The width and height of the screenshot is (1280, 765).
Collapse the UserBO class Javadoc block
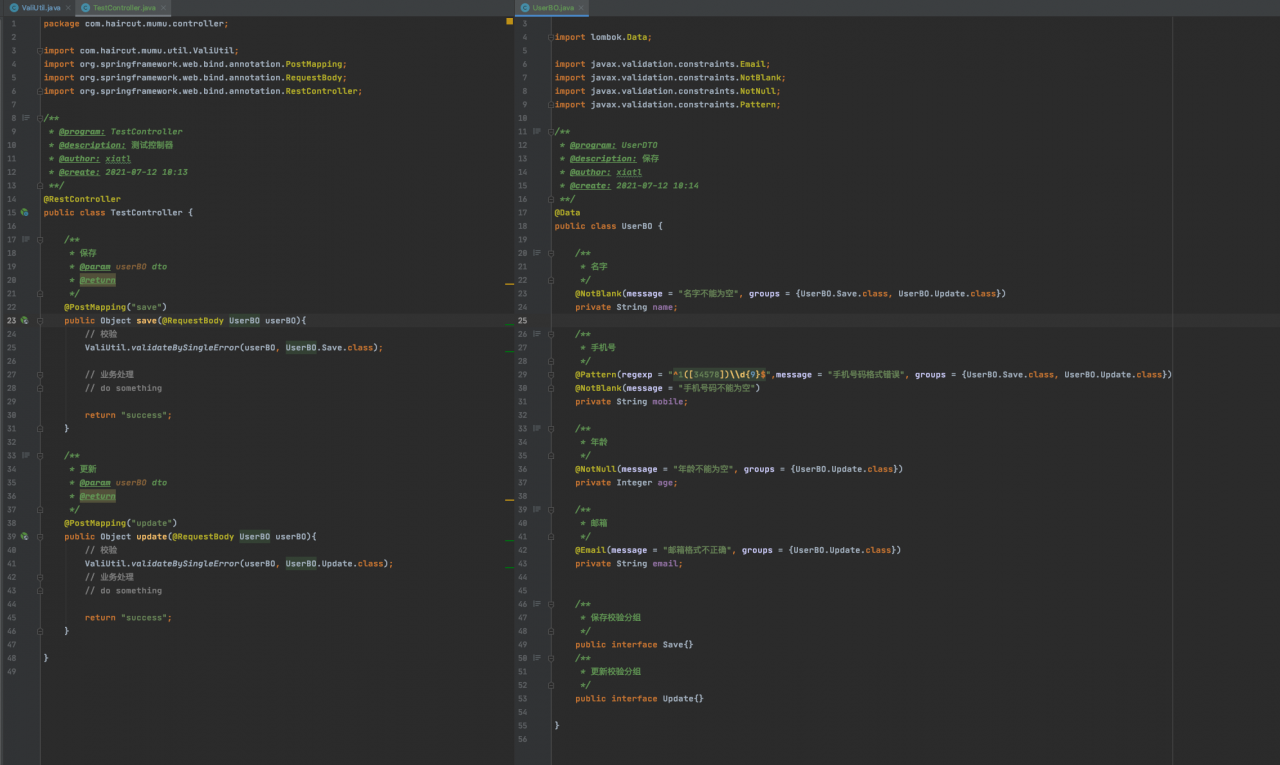tap(550, 131)
